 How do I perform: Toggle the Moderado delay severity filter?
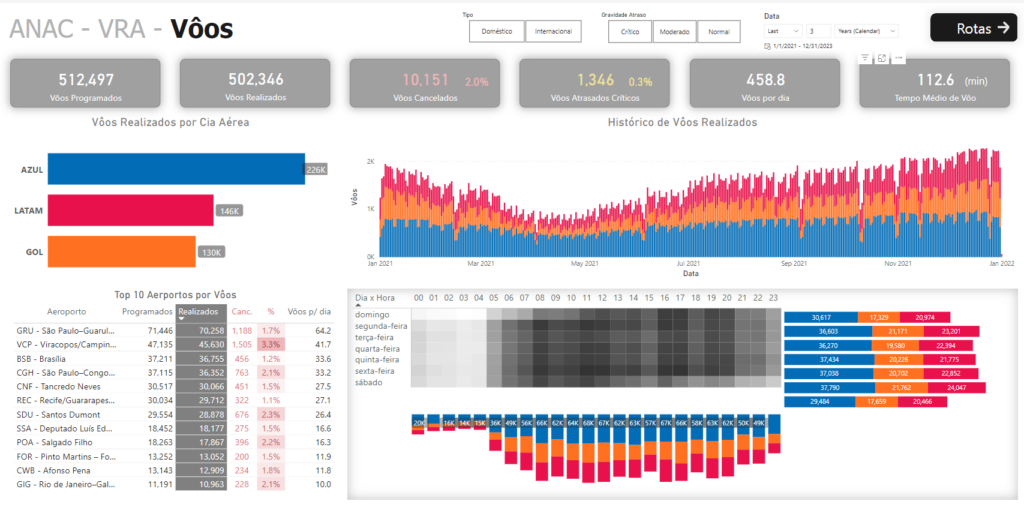tap(674, 31)
